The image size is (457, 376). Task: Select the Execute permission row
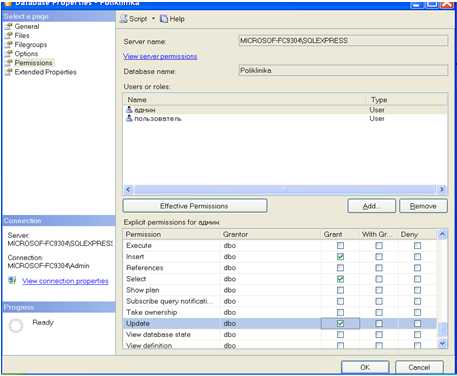pos(280,246)
